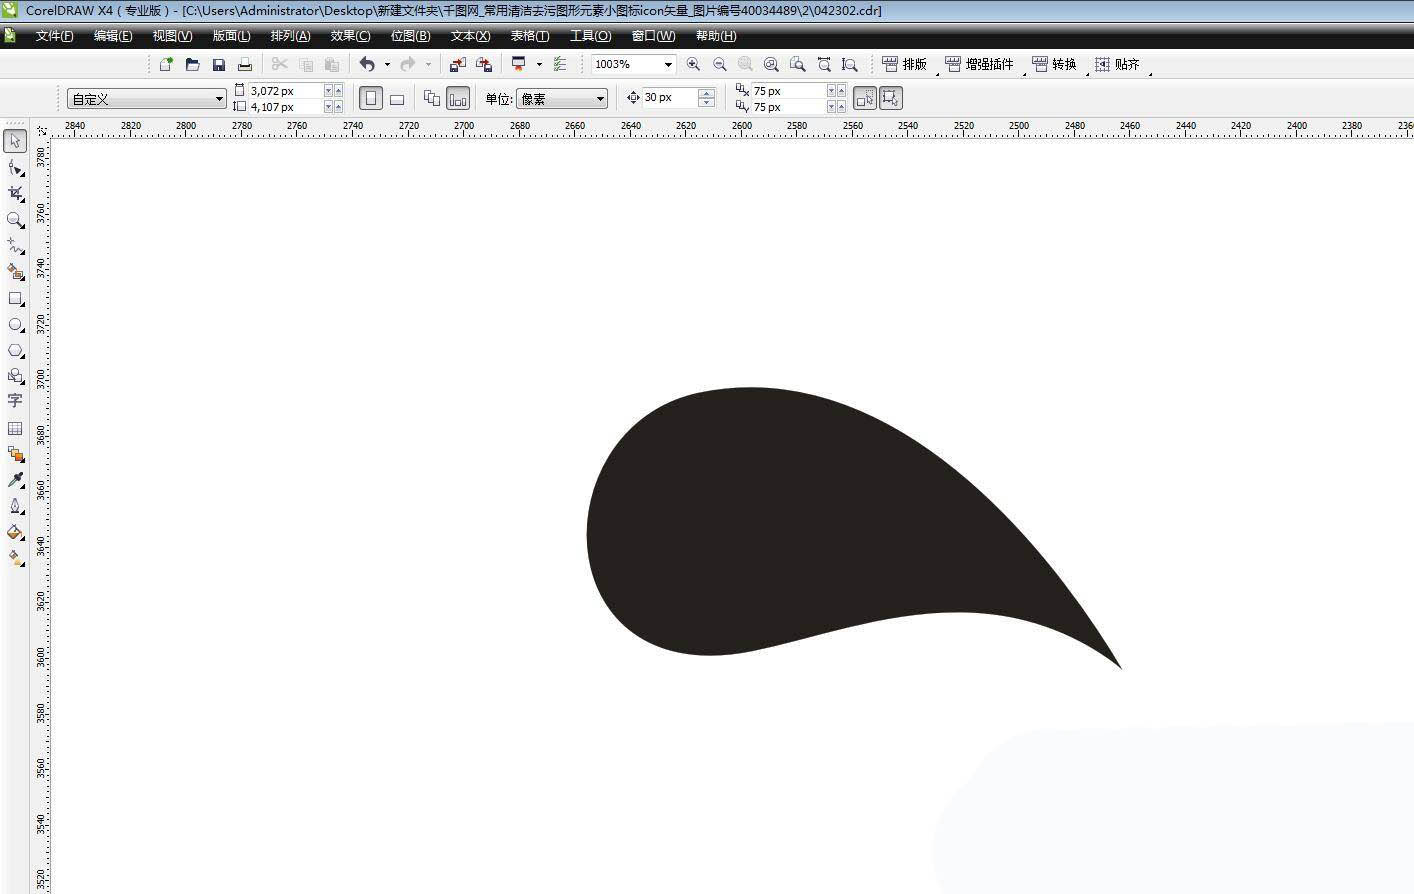Activate the Zoom tool in the toolbox
Viewport: 1414px width, 894px height.
coord(15,219)
